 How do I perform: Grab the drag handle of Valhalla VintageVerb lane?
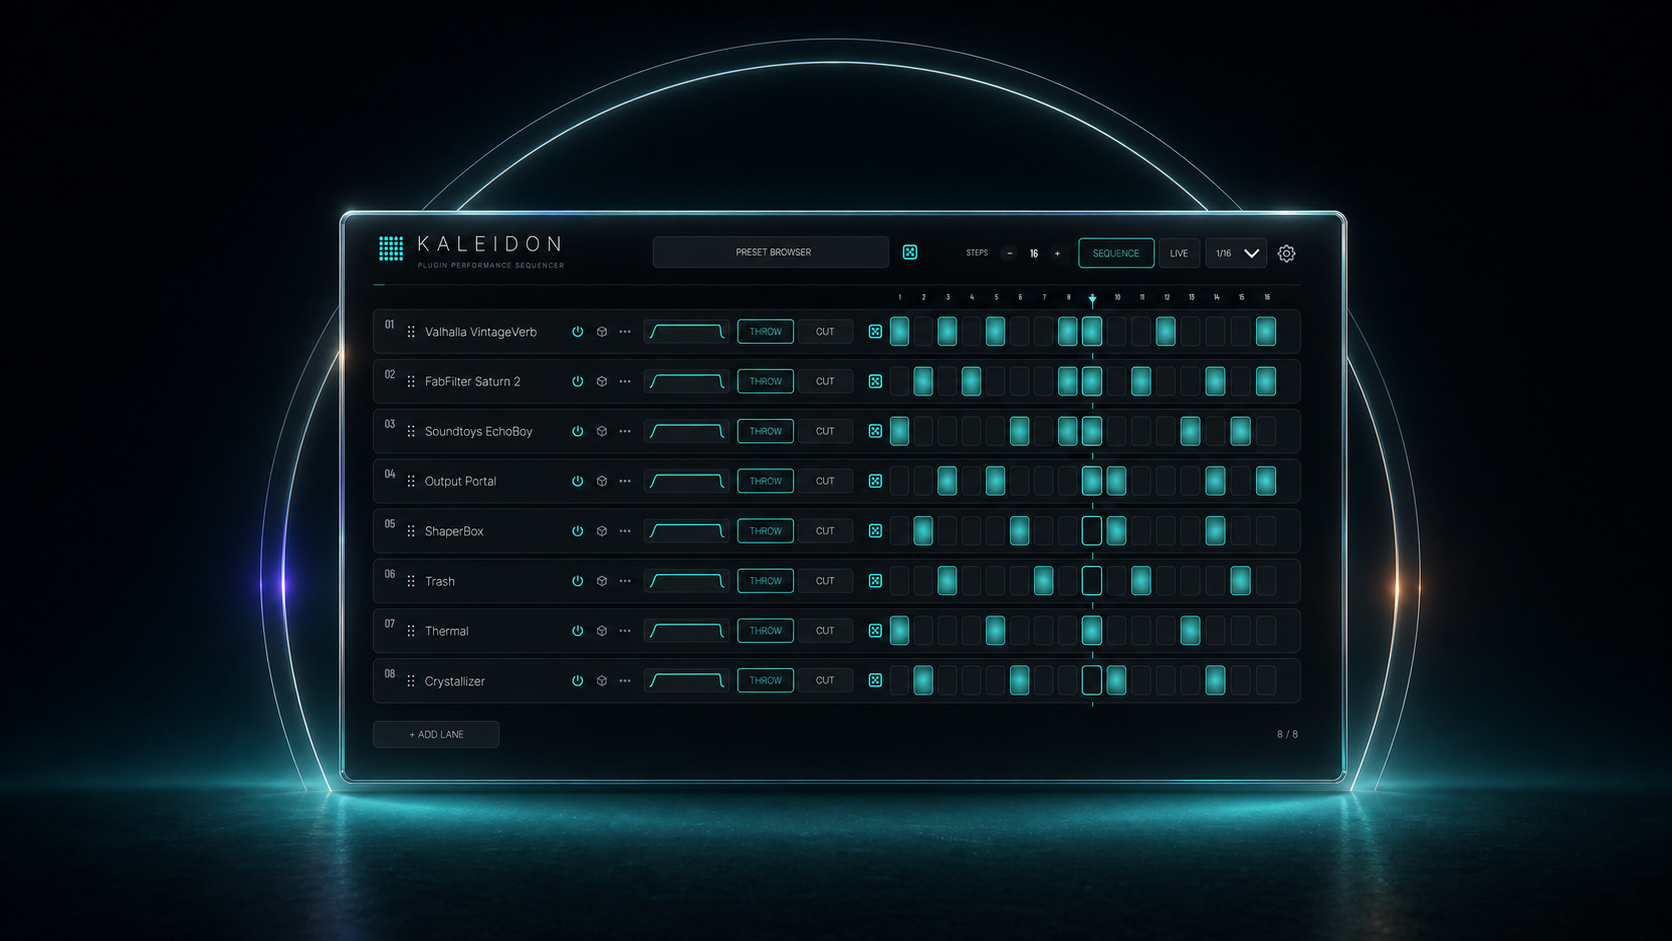pos(411,331)
